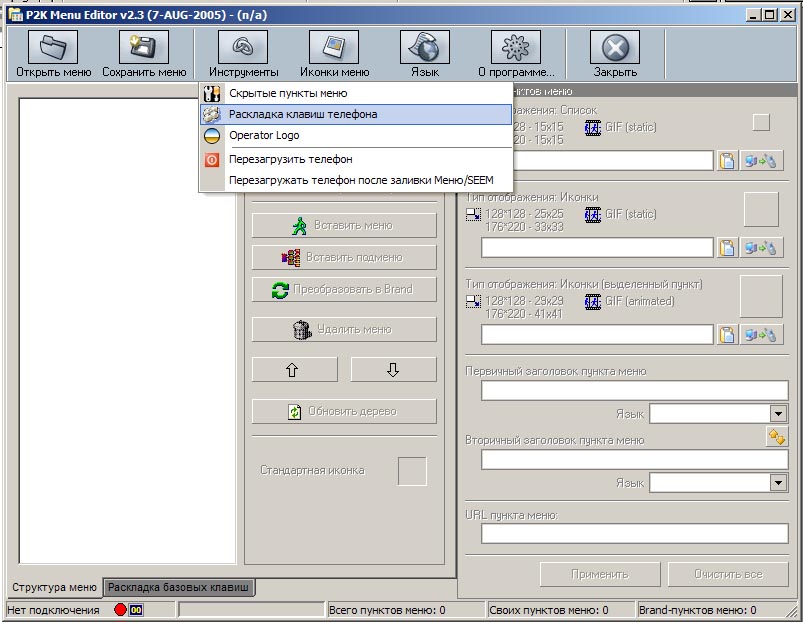Focus 'Первичный заголовок пункта меню' text field
The image size is (803, 622).
[634, 390]
